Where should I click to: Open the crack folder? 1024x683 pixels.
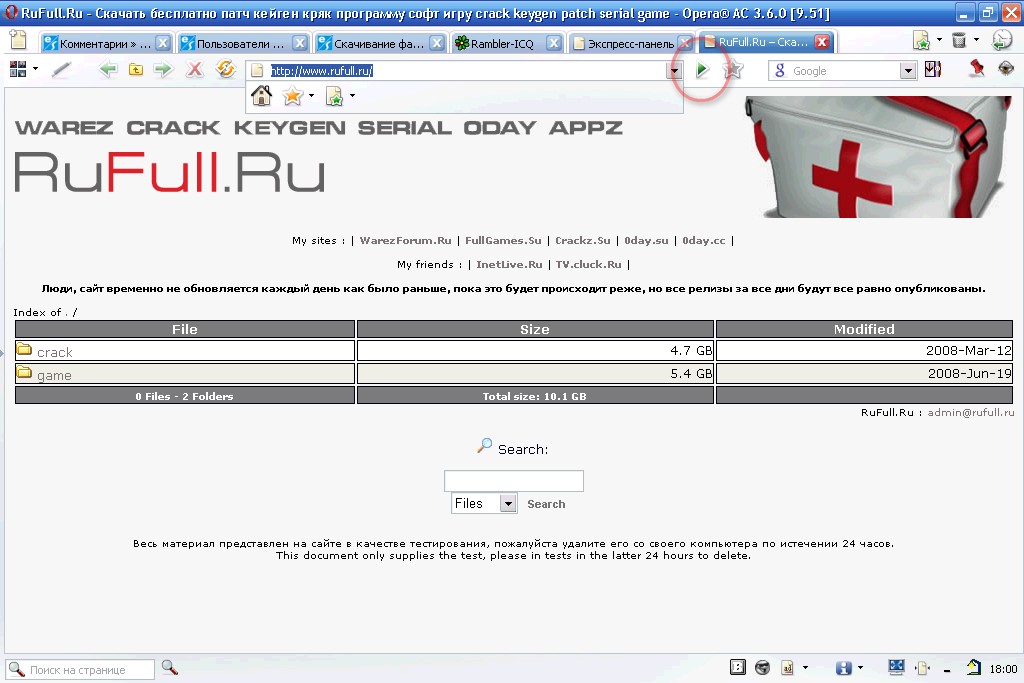click(54, 352)
